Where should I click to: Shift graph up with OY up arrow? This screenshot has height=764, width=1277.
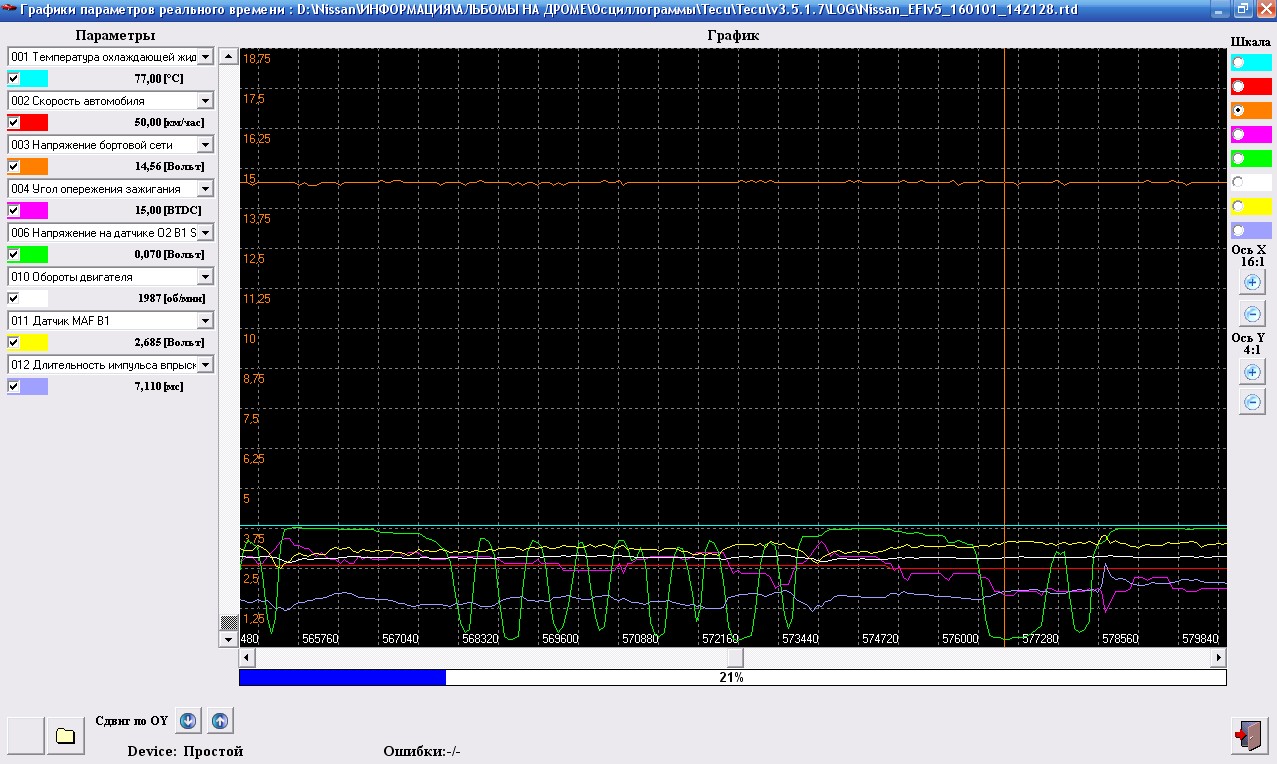coord(220,720)
